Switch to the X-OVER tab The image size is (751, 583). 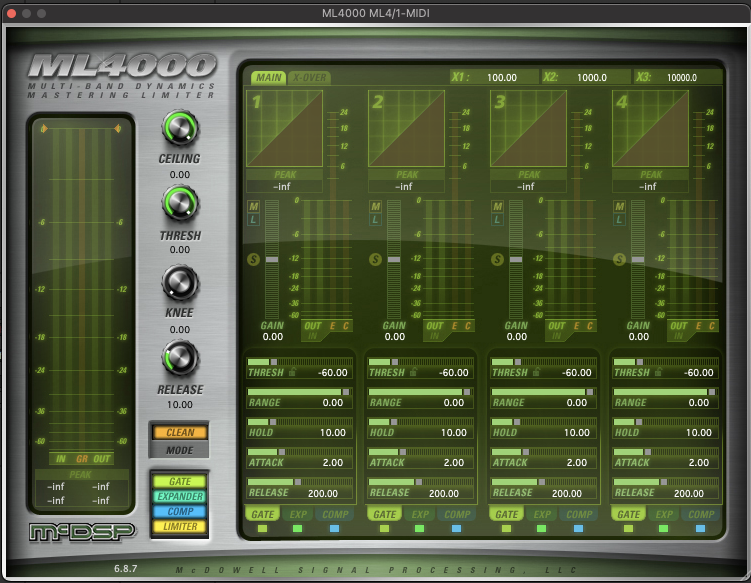click(309, 78)
